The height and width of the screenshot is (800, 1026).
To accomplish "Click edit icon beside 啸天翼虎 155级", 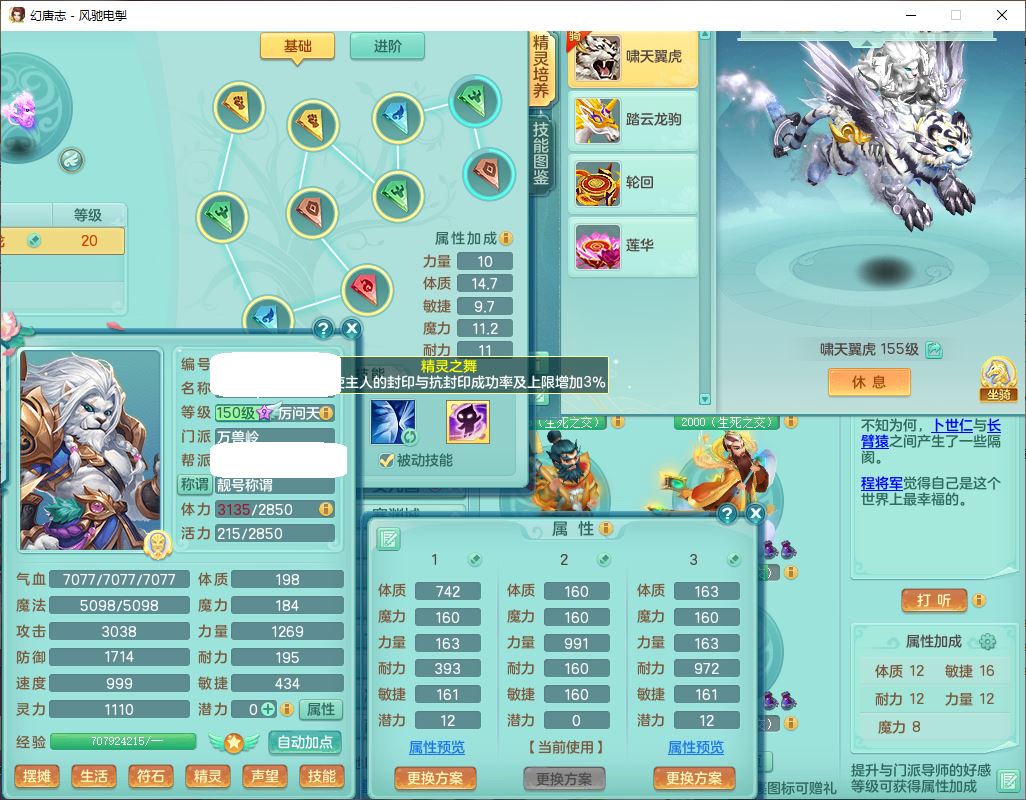I will click(934, 350).
